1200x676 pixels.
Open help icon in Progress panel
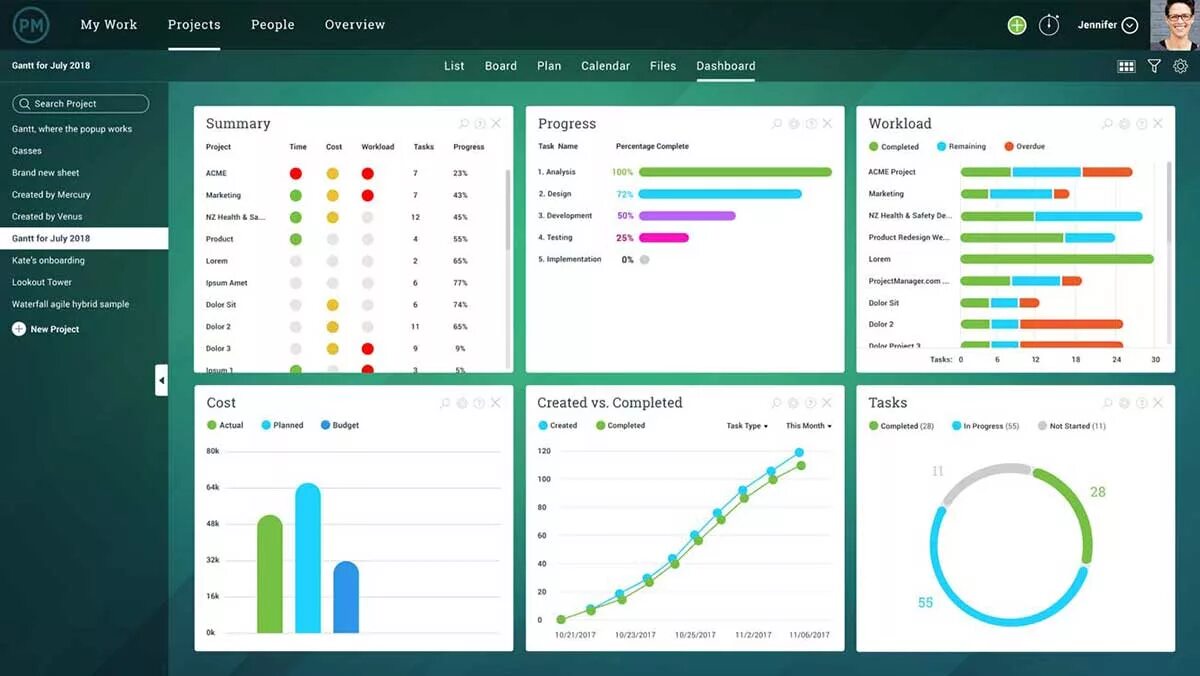(811, 124)
